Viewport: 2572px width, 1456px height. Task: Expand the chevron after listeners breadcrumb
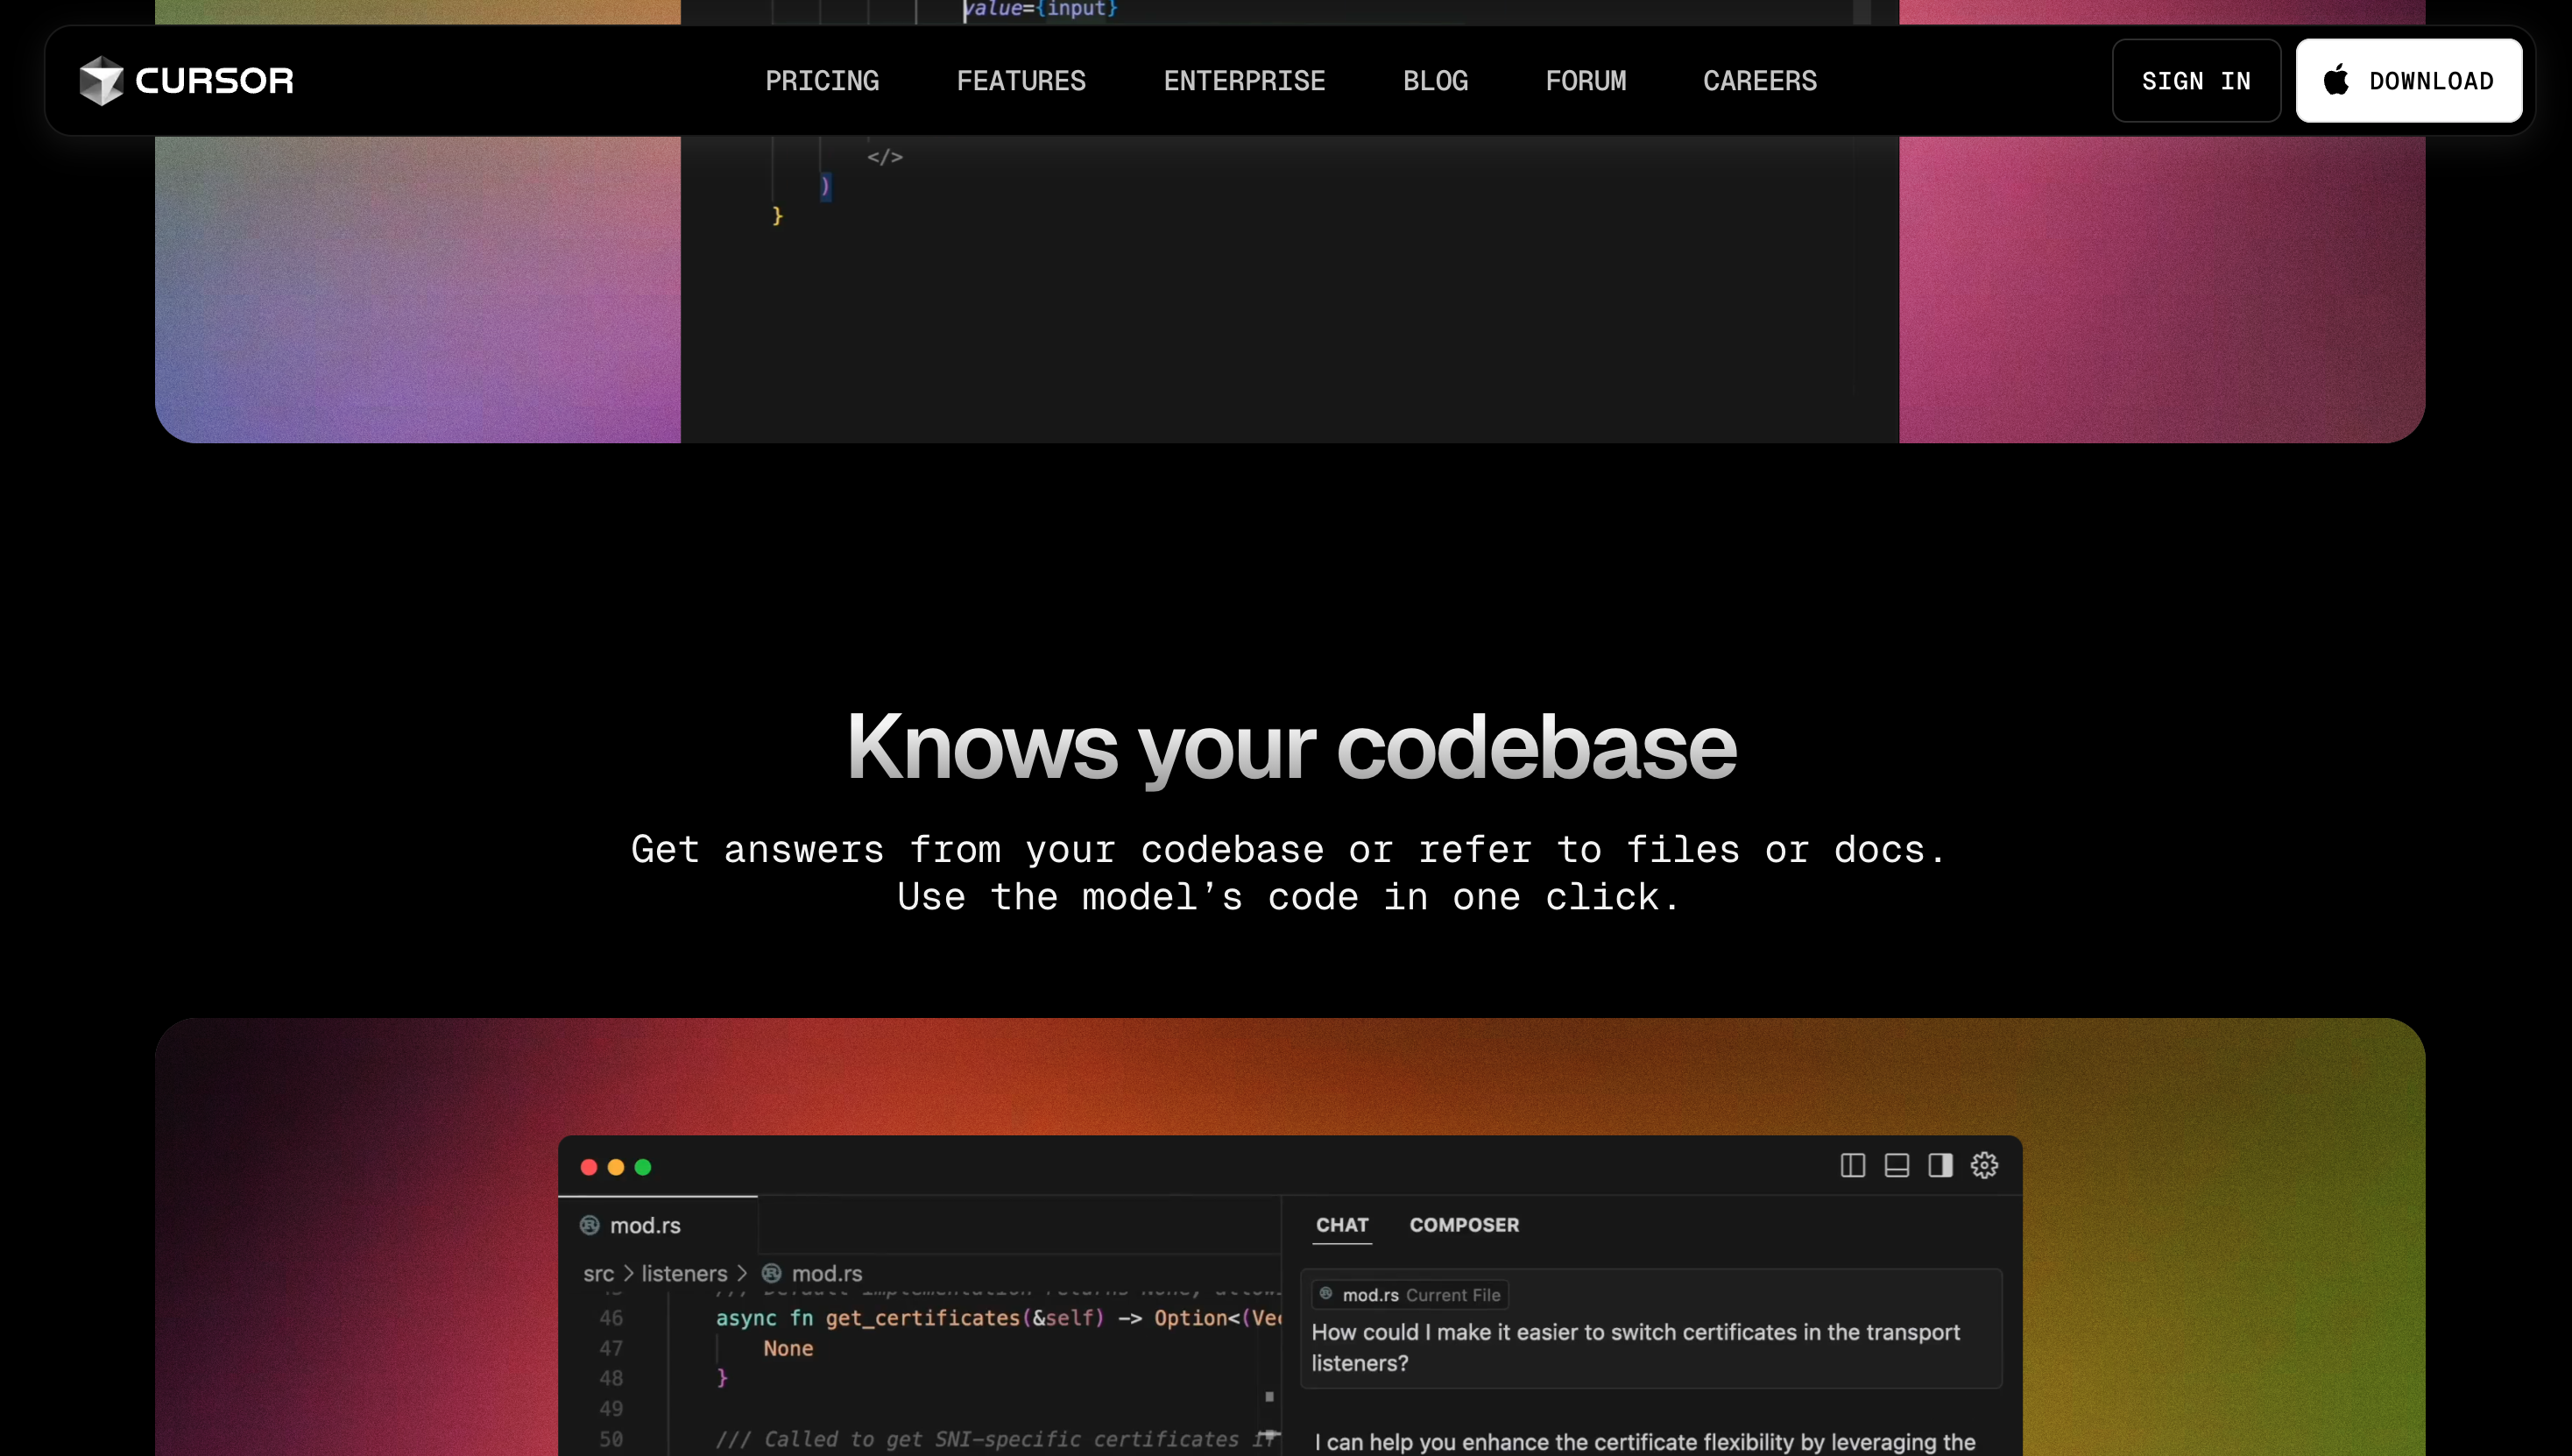point(742,1273)
